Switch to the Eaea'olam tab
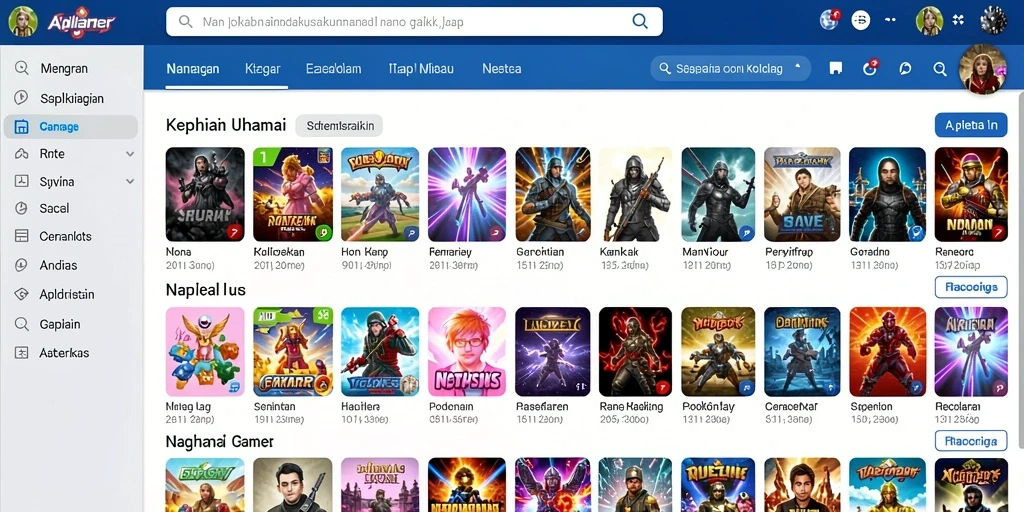The height and width of the screenshot is (512, 1024). click(x=333, y=69)
